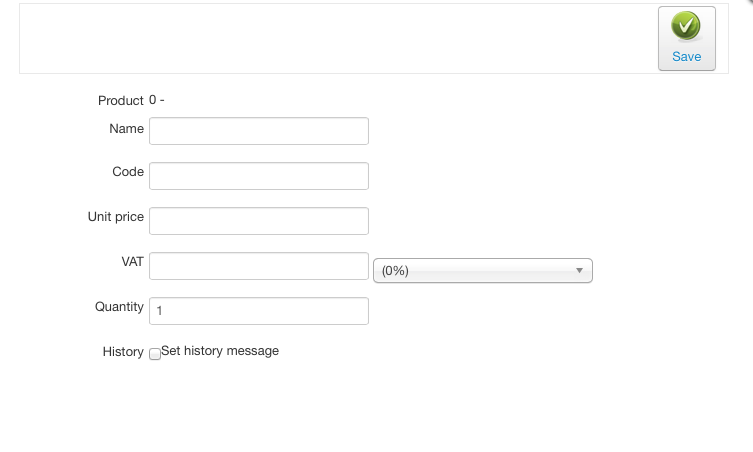Click the VAT dropdown arrow
The height and width of the screenshot is (452, 753).
tap(580, 271)
